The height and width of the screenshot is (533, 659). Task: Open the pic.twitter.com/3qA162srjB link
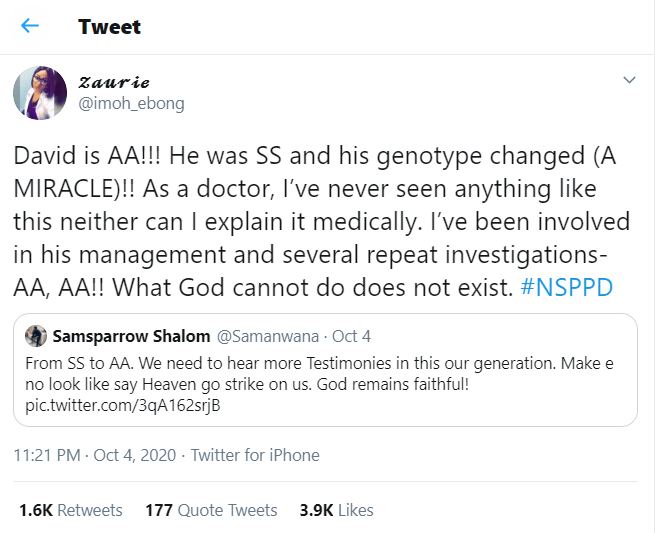click(x=123, y=406)
